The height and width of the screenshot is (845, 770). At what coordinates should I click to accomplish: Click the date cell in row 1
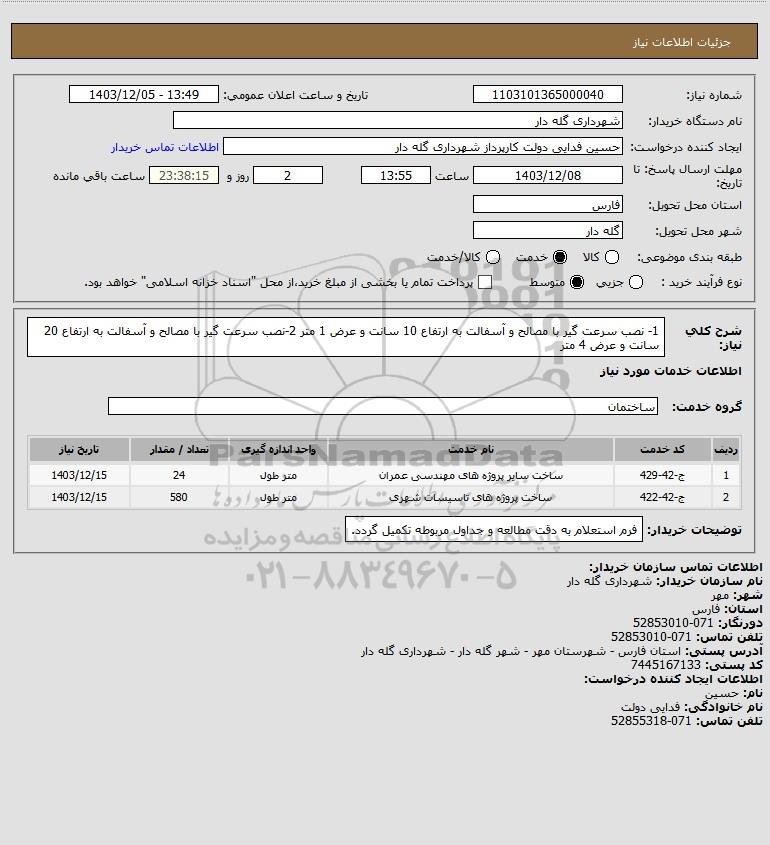[79, 475]
